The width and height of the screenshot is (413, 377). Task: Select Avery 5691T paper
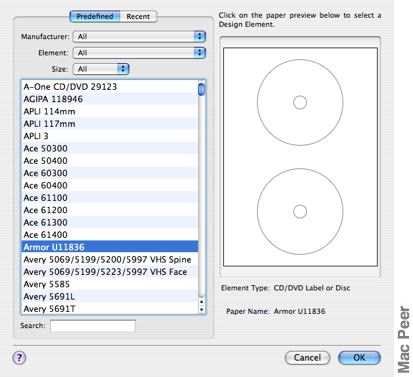[x=110, y=309]
